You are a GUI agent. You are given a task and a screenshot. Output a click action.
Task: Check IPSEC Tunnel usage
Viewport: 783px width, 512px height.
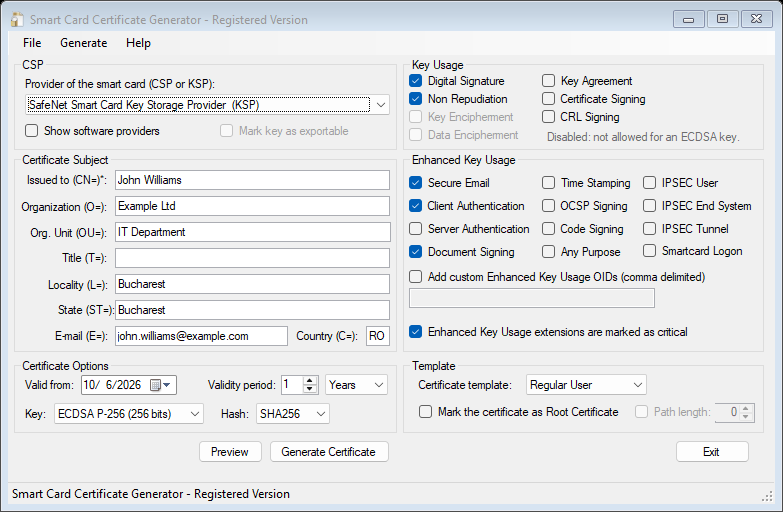point(649,229)
